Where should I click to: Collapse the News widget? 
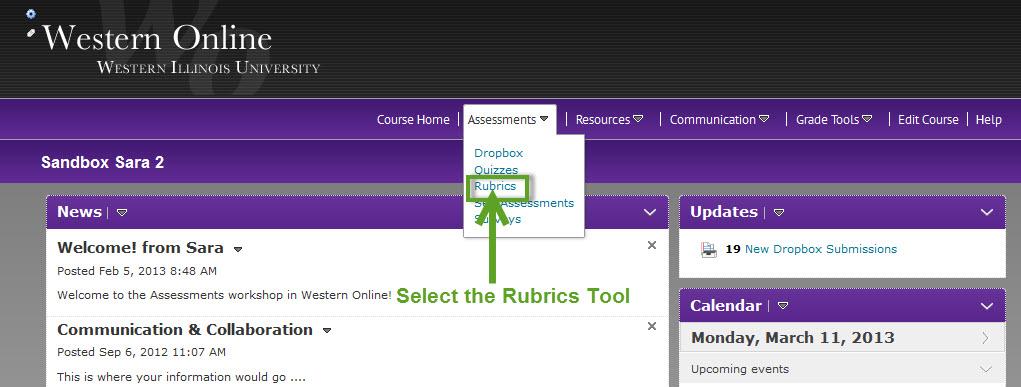pos(650,212)
